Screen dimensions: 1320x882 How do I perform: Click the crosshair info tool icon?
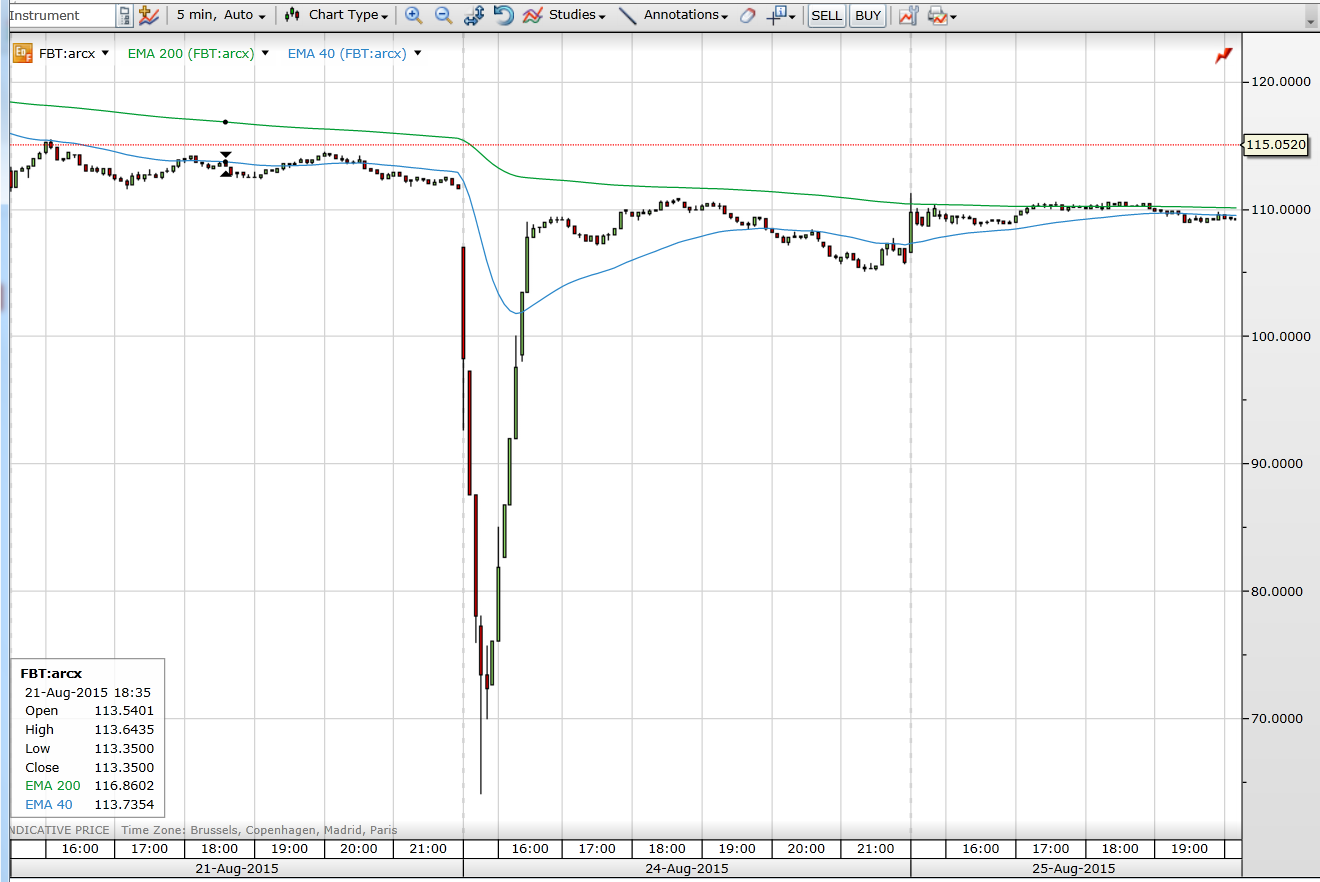tap(777, 15)
